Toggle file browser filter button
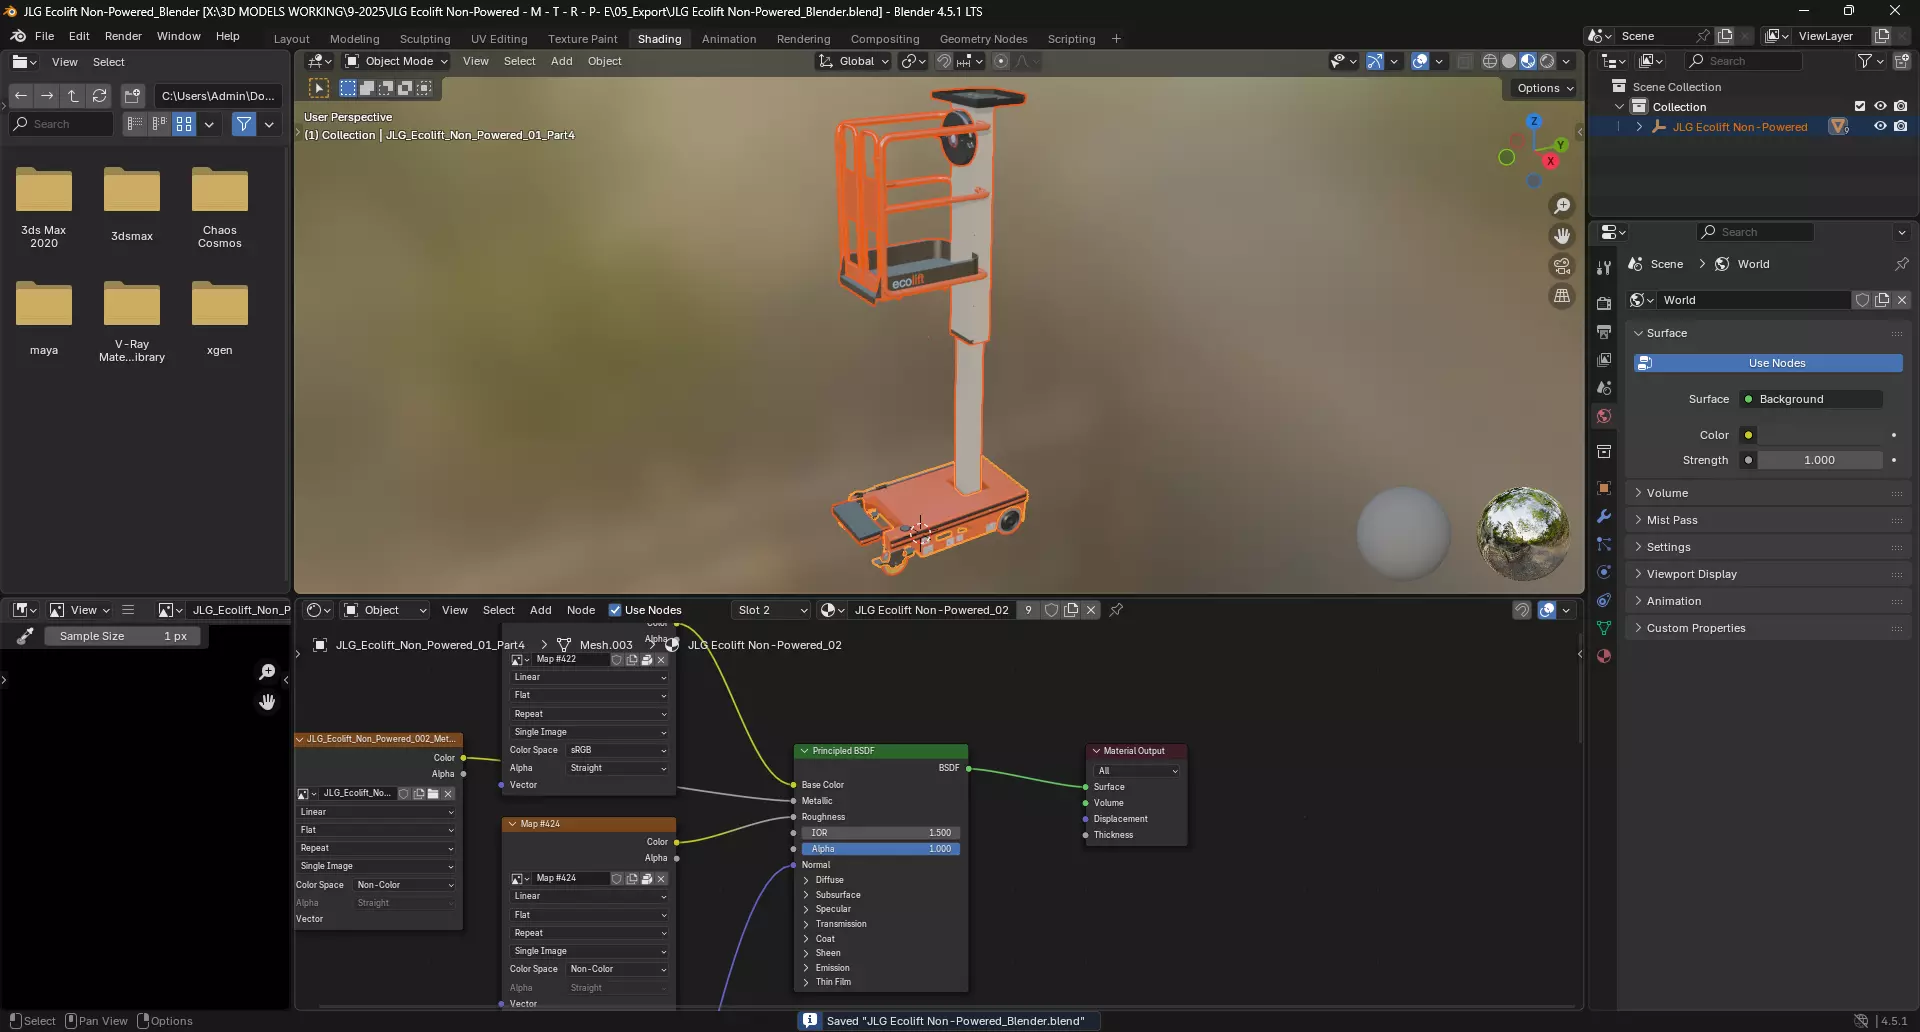 243,124
